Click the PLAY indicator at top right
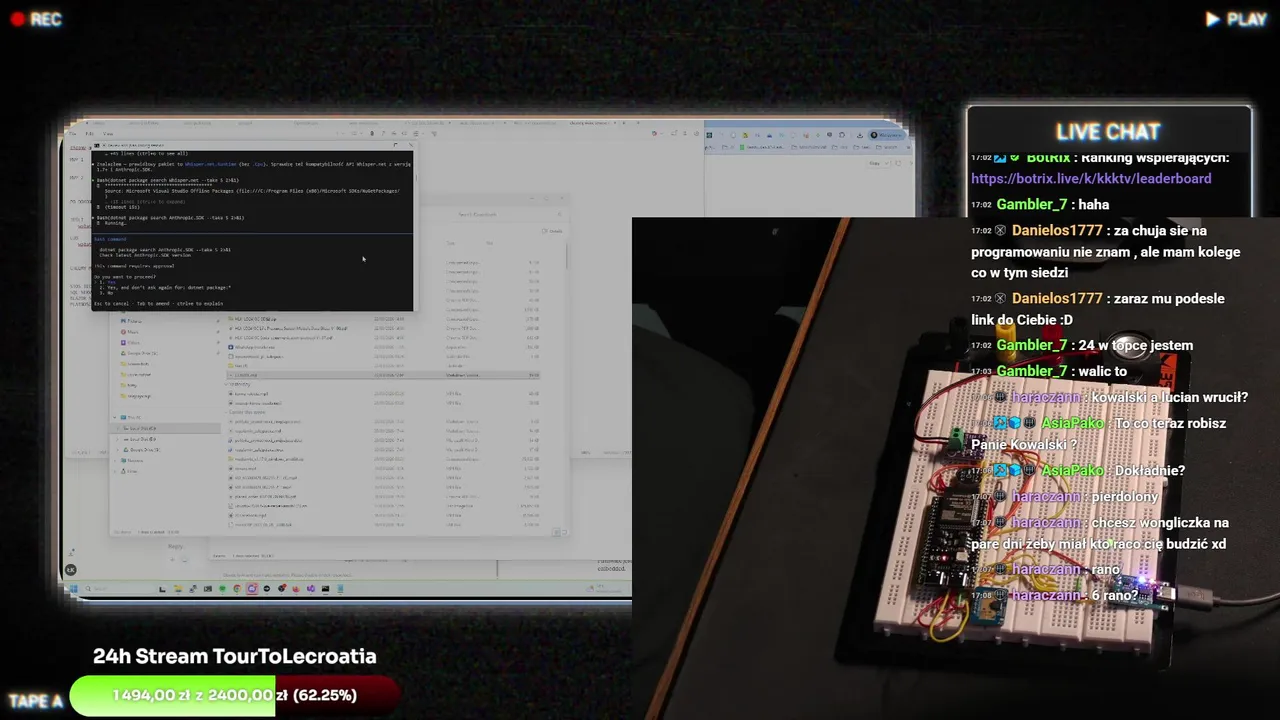Screen dimensions: 1280x720 [x=1236, y=19]
